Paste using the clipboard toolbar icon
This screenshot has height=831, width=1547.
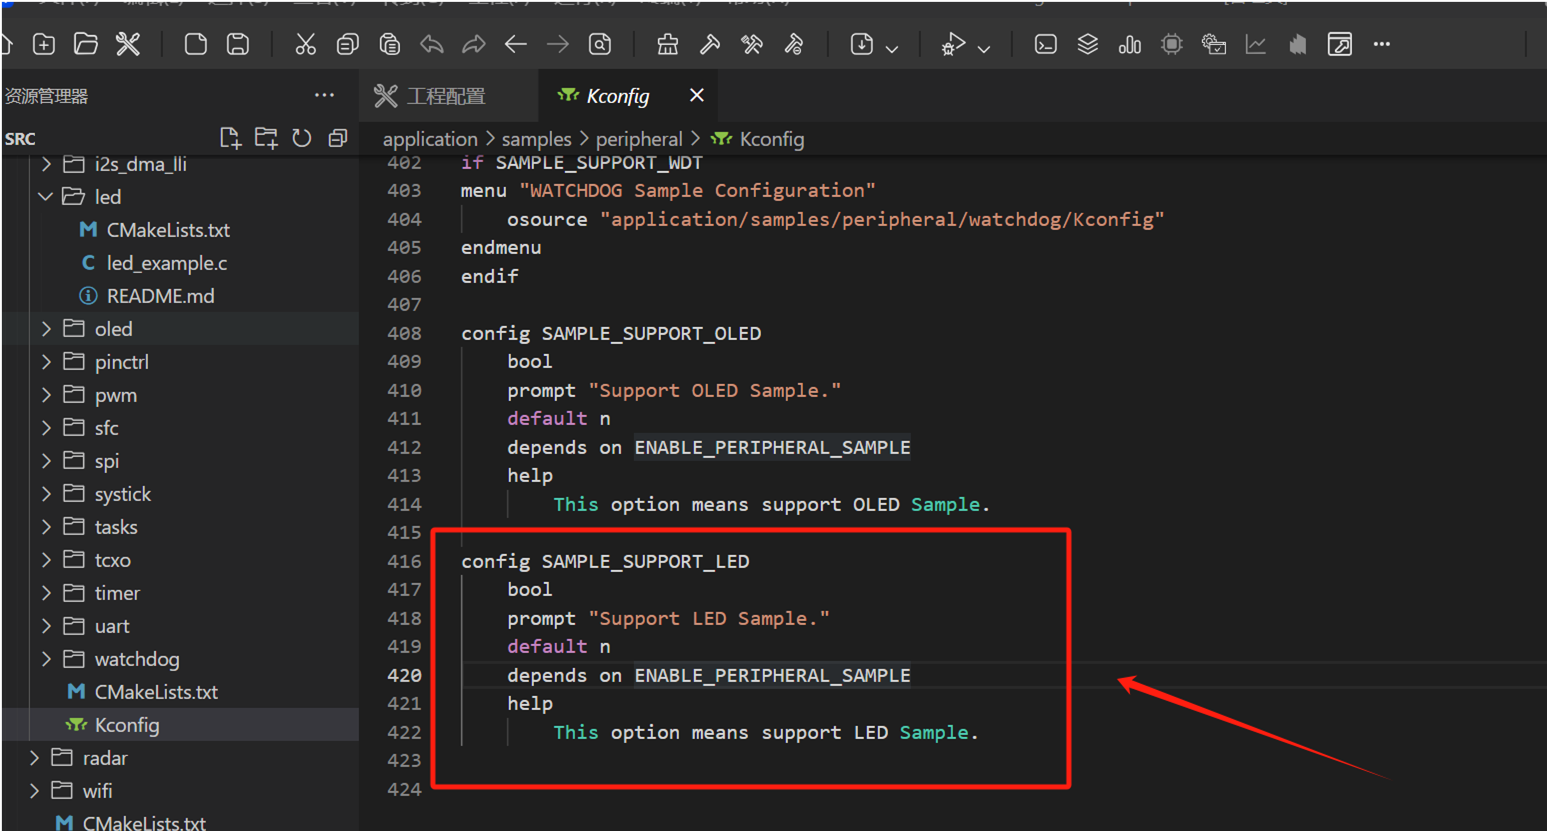click(x=390, y=44)
